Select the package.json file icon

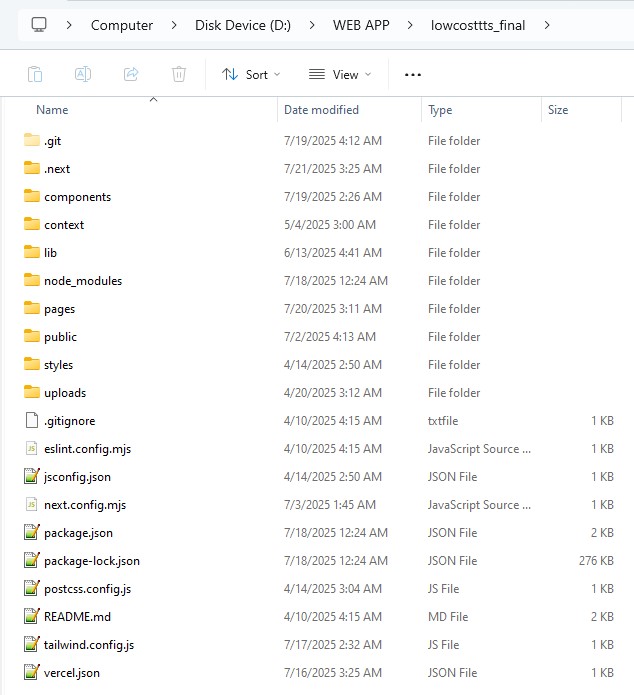31,533
